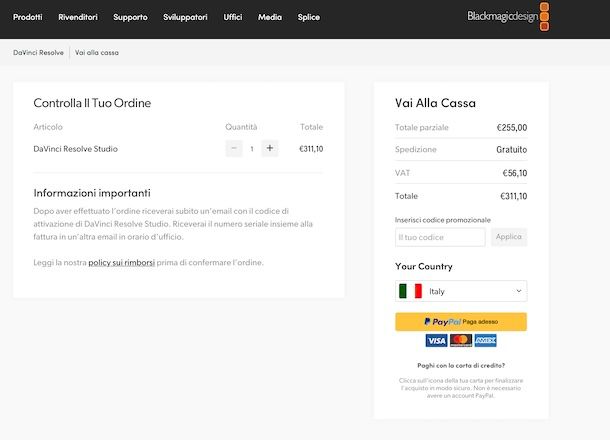Click the subtotal value €255,00
610x440 pixels.
[x=512, y=128]
